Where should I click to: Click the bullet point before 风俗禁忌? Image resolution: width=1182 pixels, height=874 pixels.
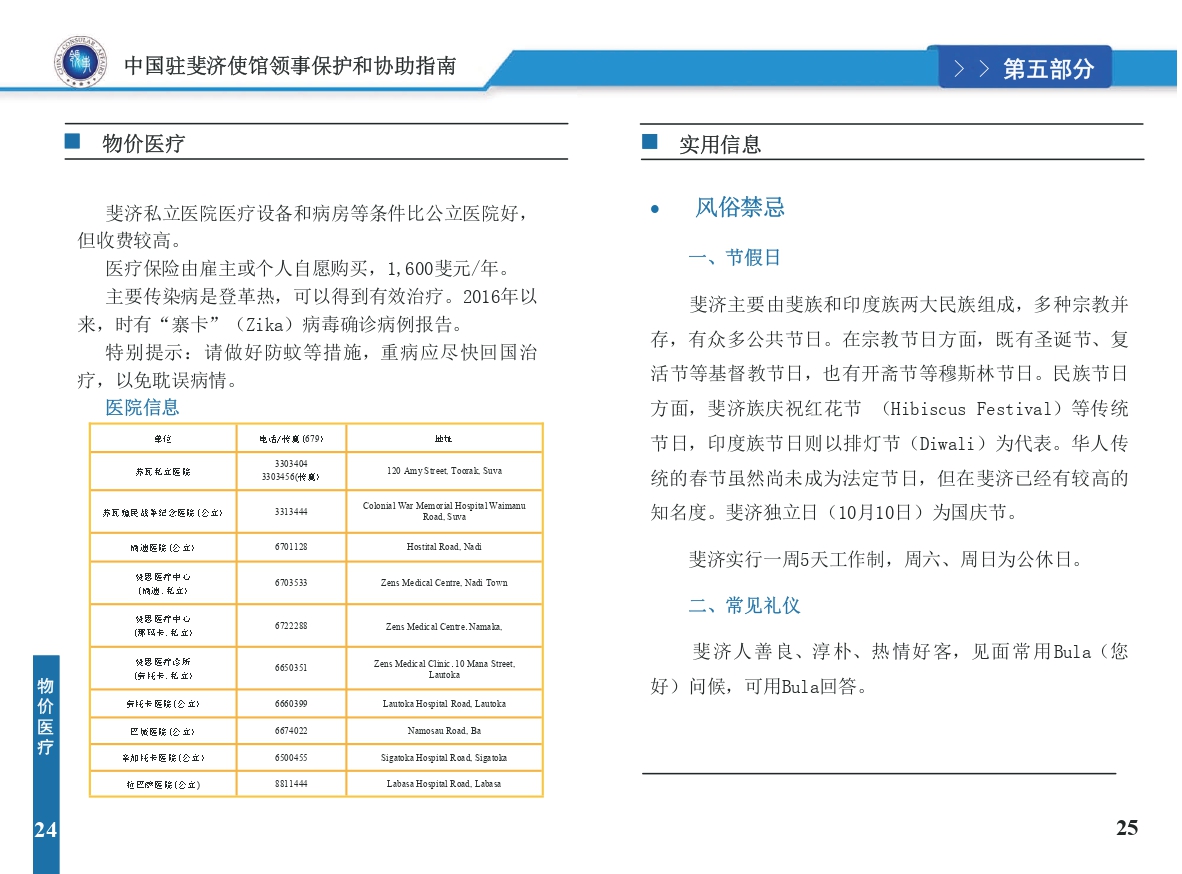(x=655, y=209)
